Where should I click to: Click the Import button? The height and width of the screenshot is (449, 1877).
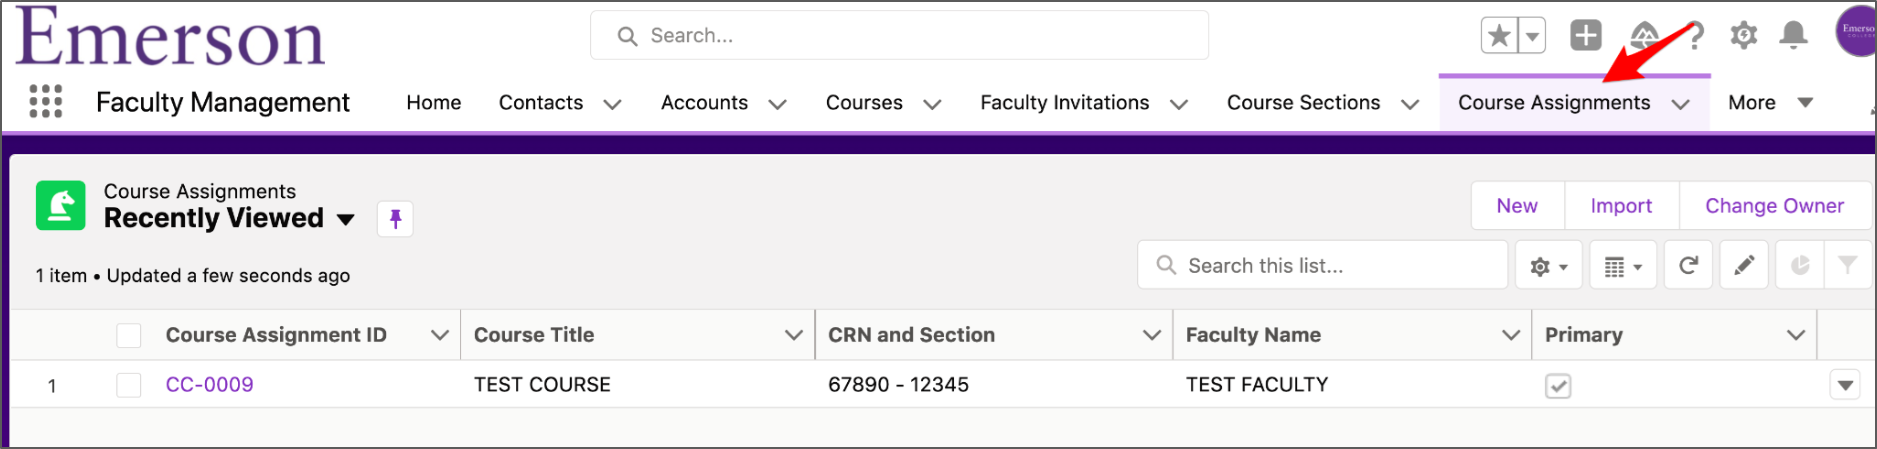[1621, 205]
